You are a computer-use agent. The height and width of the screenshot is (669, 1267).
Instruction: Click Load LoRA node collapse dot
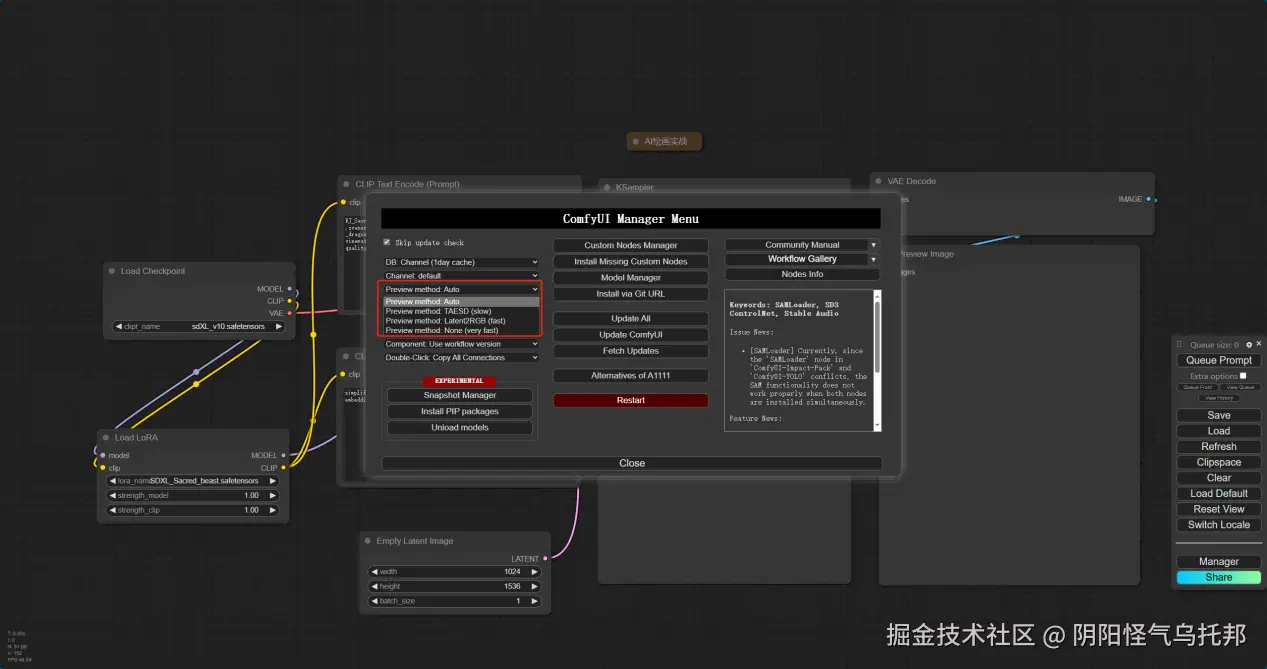pyautogui.click(x=105, y=437)
